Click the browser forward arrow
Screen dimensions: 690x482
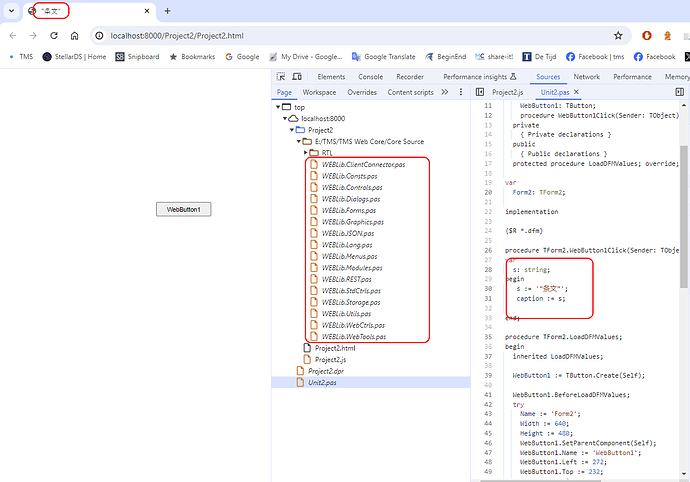click(33, 36)
